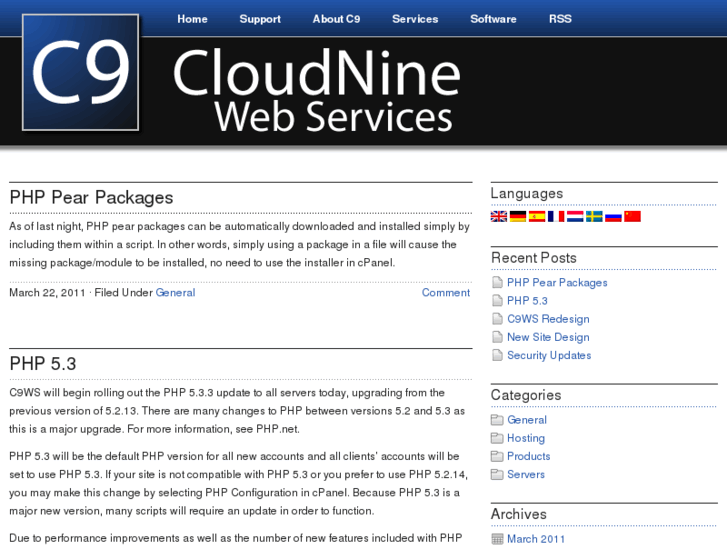Browse the Hosting category

pyautogui.click(x=525, y=438)
